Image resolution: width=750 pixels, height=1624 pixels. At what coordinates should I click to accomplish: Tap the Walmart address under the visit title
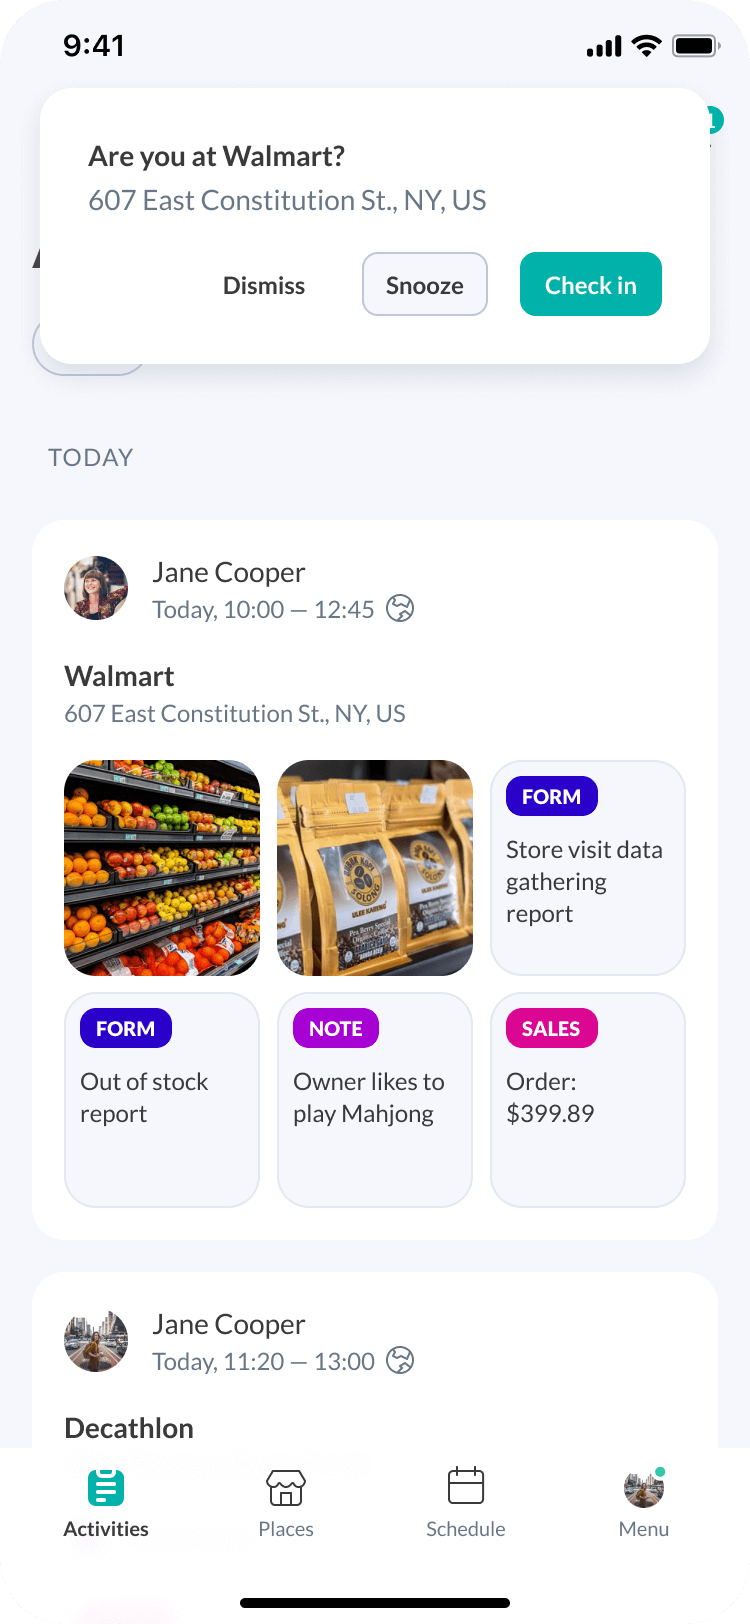tap(235, 714)
